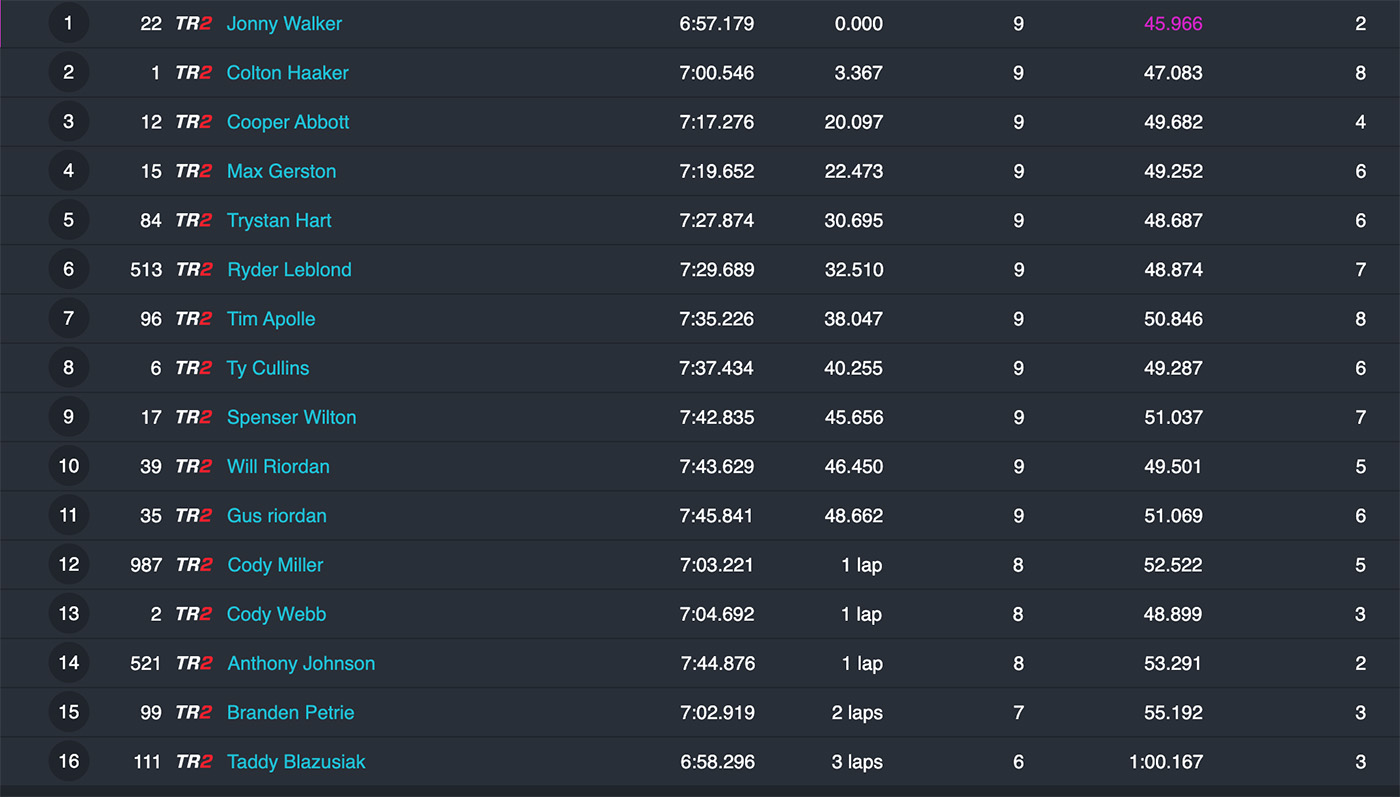Click the TR2 logo beside Taddy Blazusiak

pos(194,762)
